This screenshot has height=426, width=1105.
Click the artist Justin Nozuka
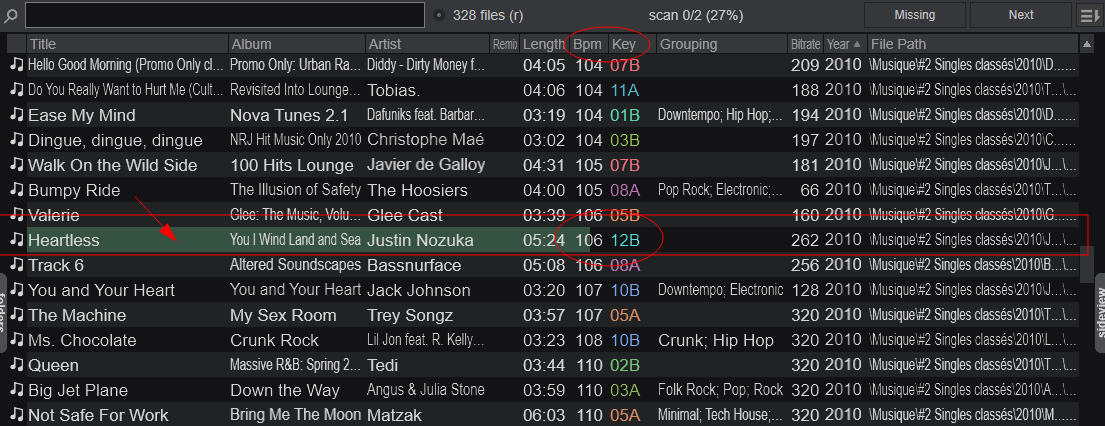point(420,241)
